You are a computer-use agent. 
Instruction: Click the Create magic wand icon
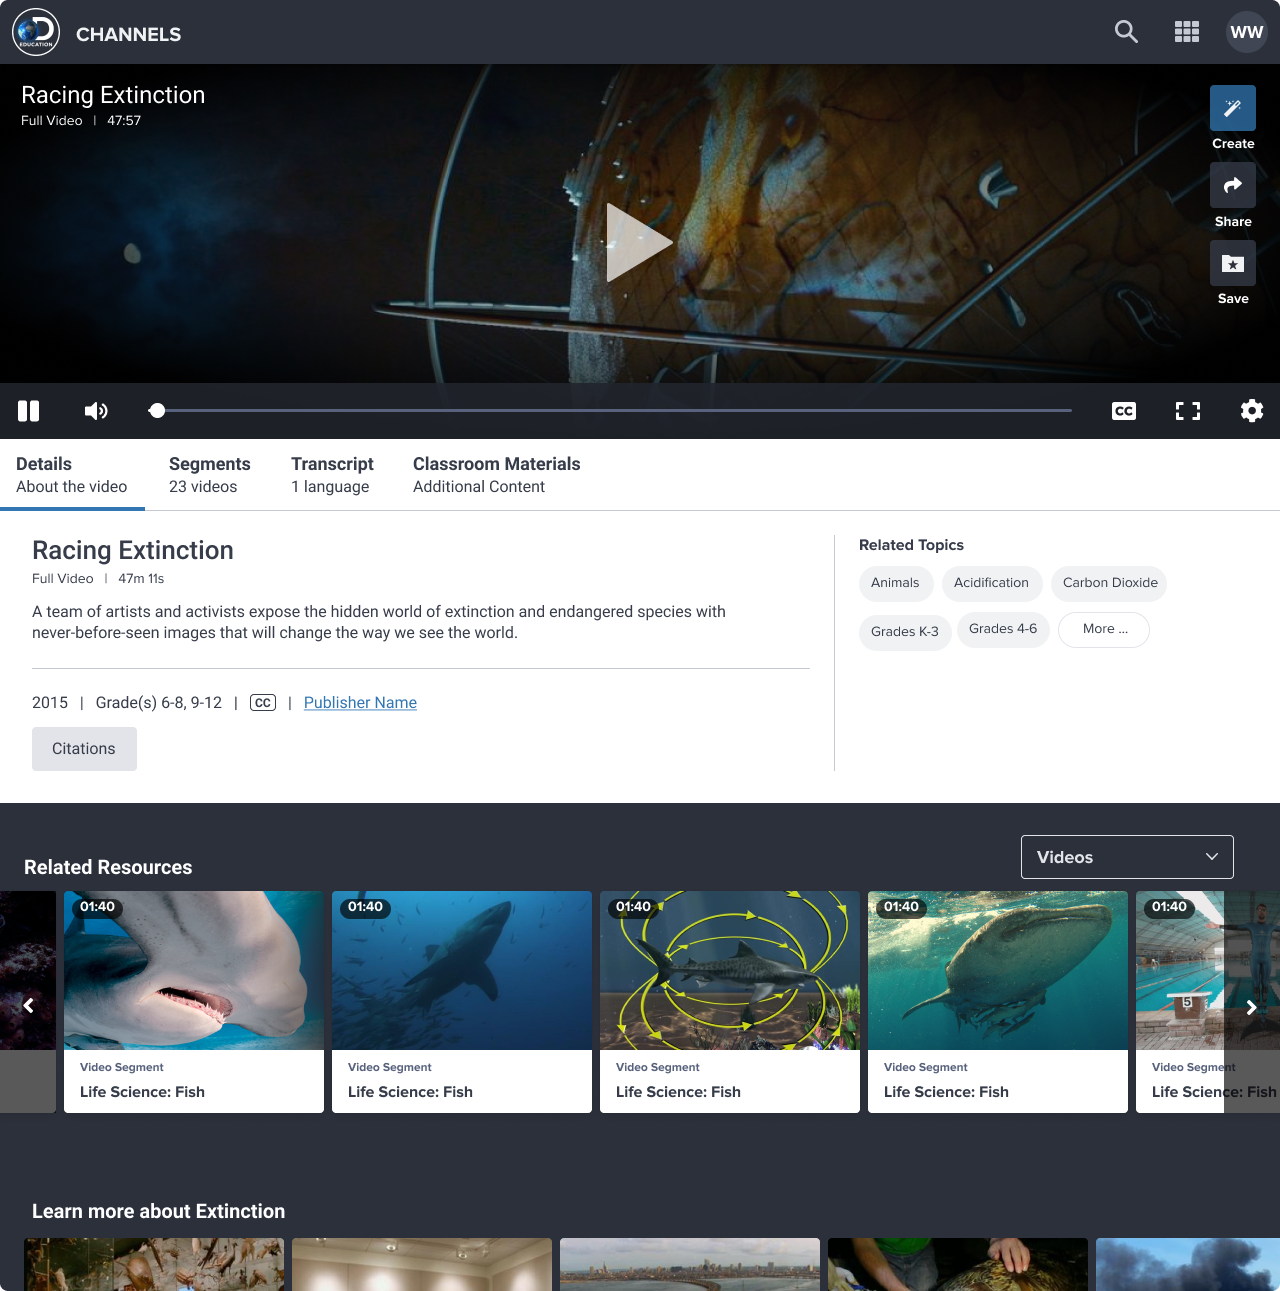pos(1232,107)
